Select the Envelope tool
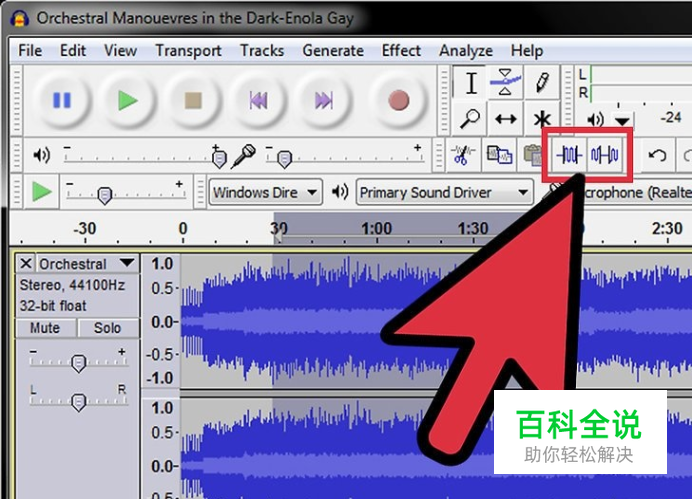692x499 pixels. coord(505,83)
